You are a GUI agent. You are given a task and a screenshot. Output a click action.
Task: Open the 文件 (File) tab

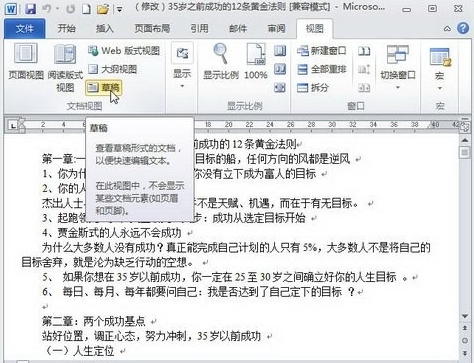pyautogui.click(x=24, y=29)
